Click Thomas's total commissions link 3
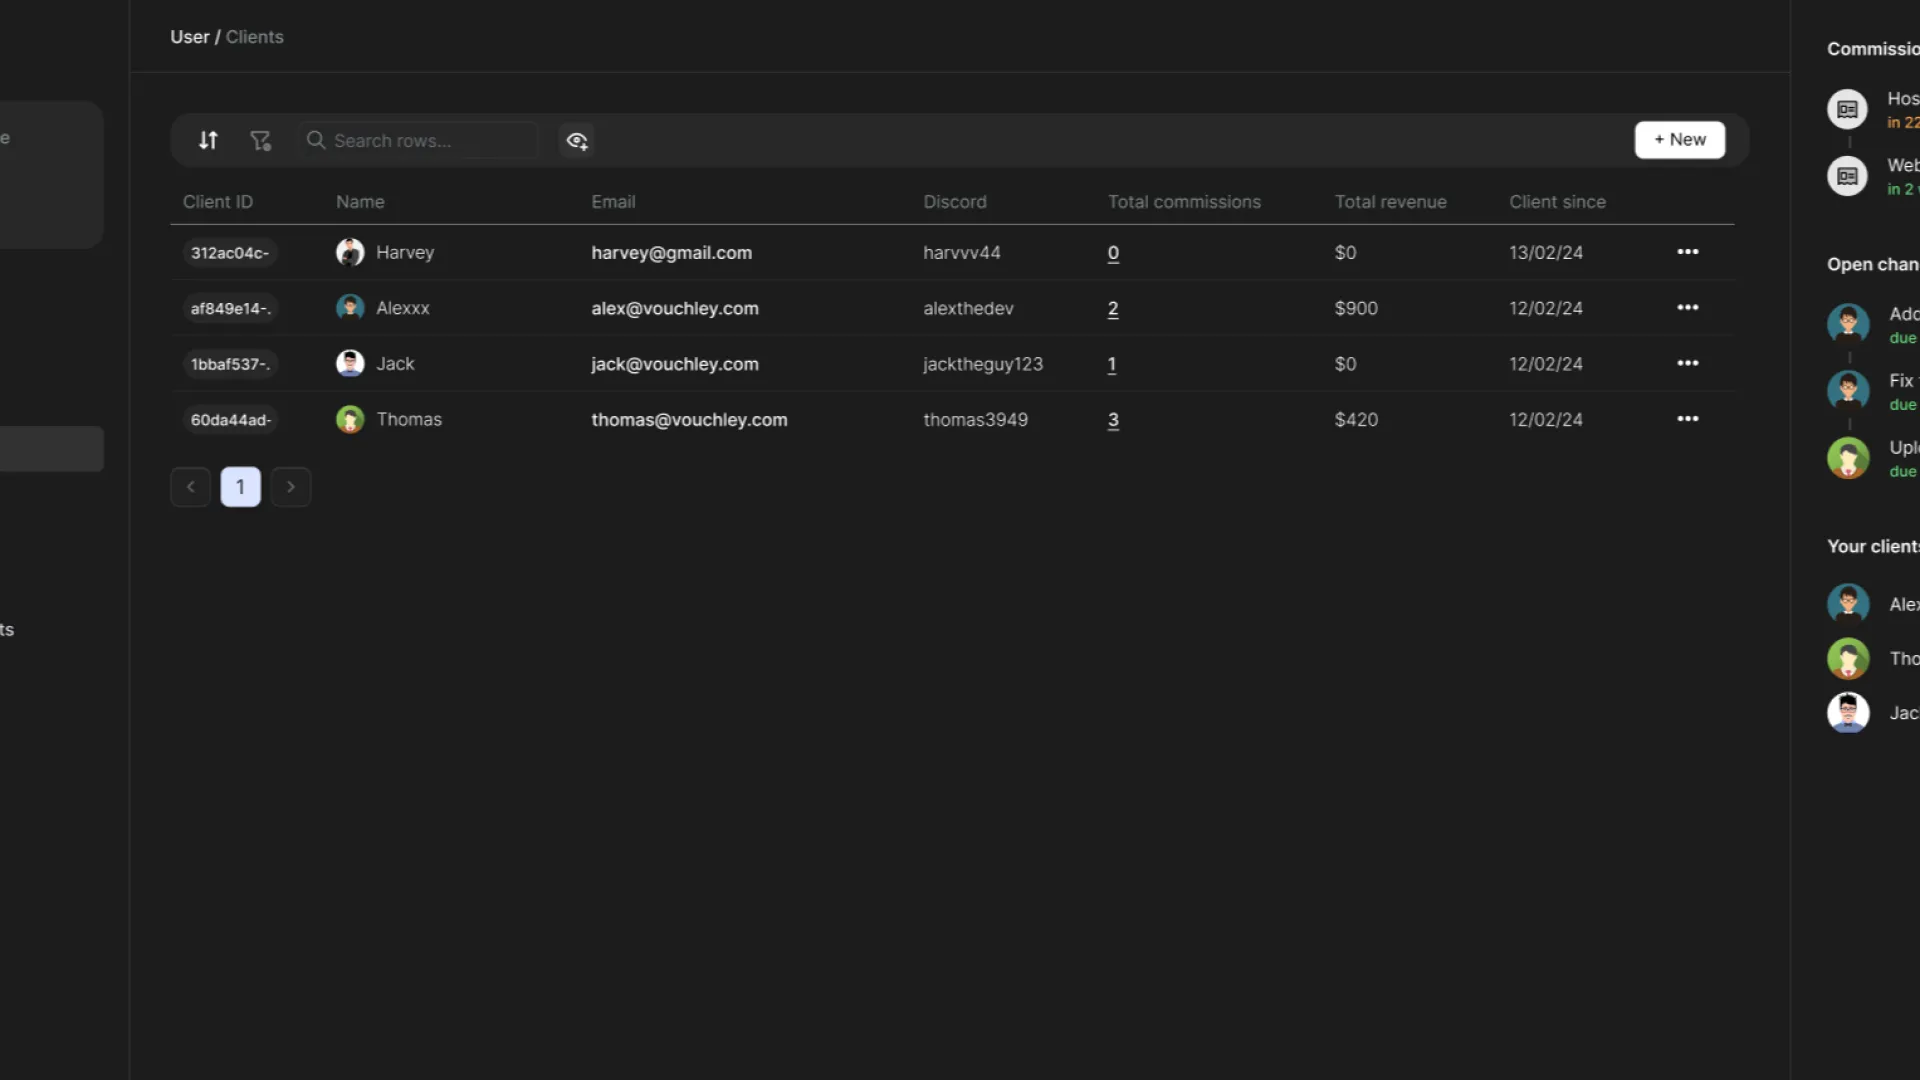Image resolution: width=1920 pixels, height=1080 pixels. (1113, 420)
